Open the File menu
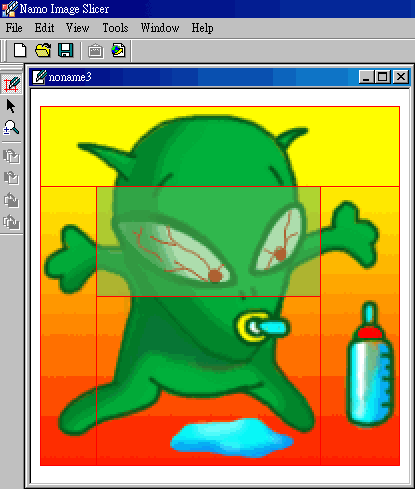 14,28
